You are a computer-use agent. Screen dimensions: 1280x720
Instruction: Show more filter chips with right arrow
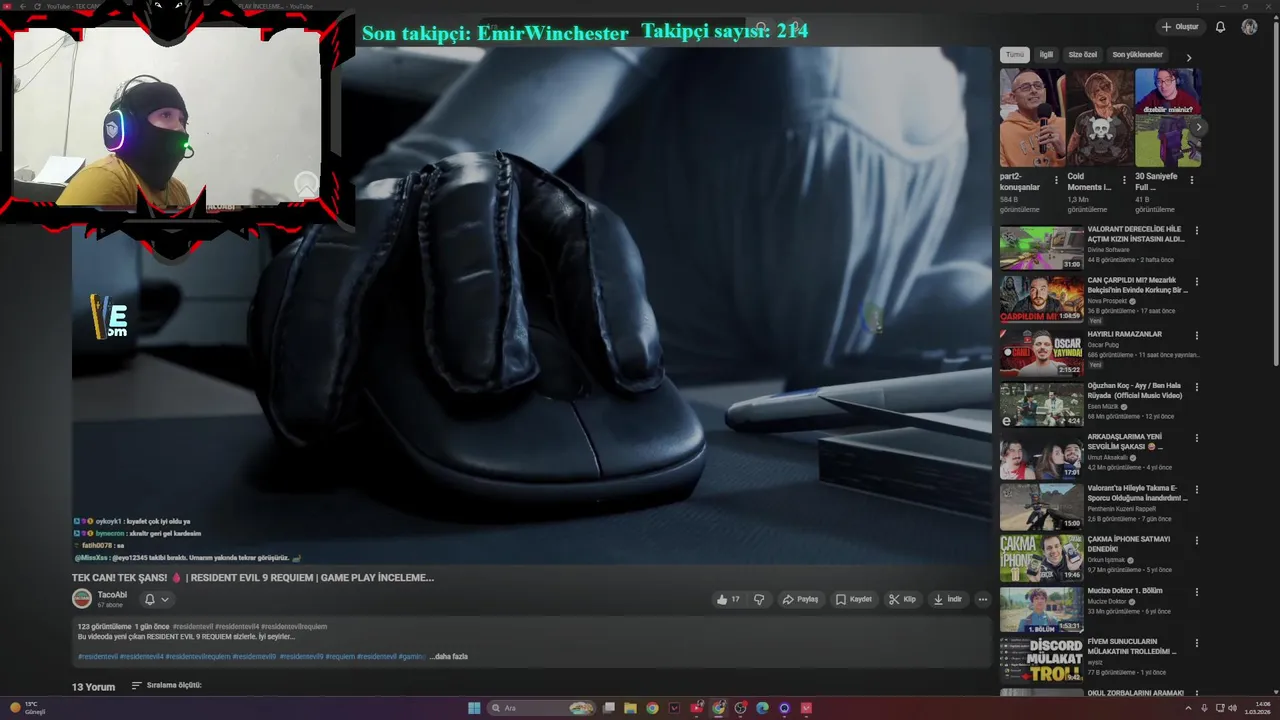pyautogui.click(x=1189, y=57)
